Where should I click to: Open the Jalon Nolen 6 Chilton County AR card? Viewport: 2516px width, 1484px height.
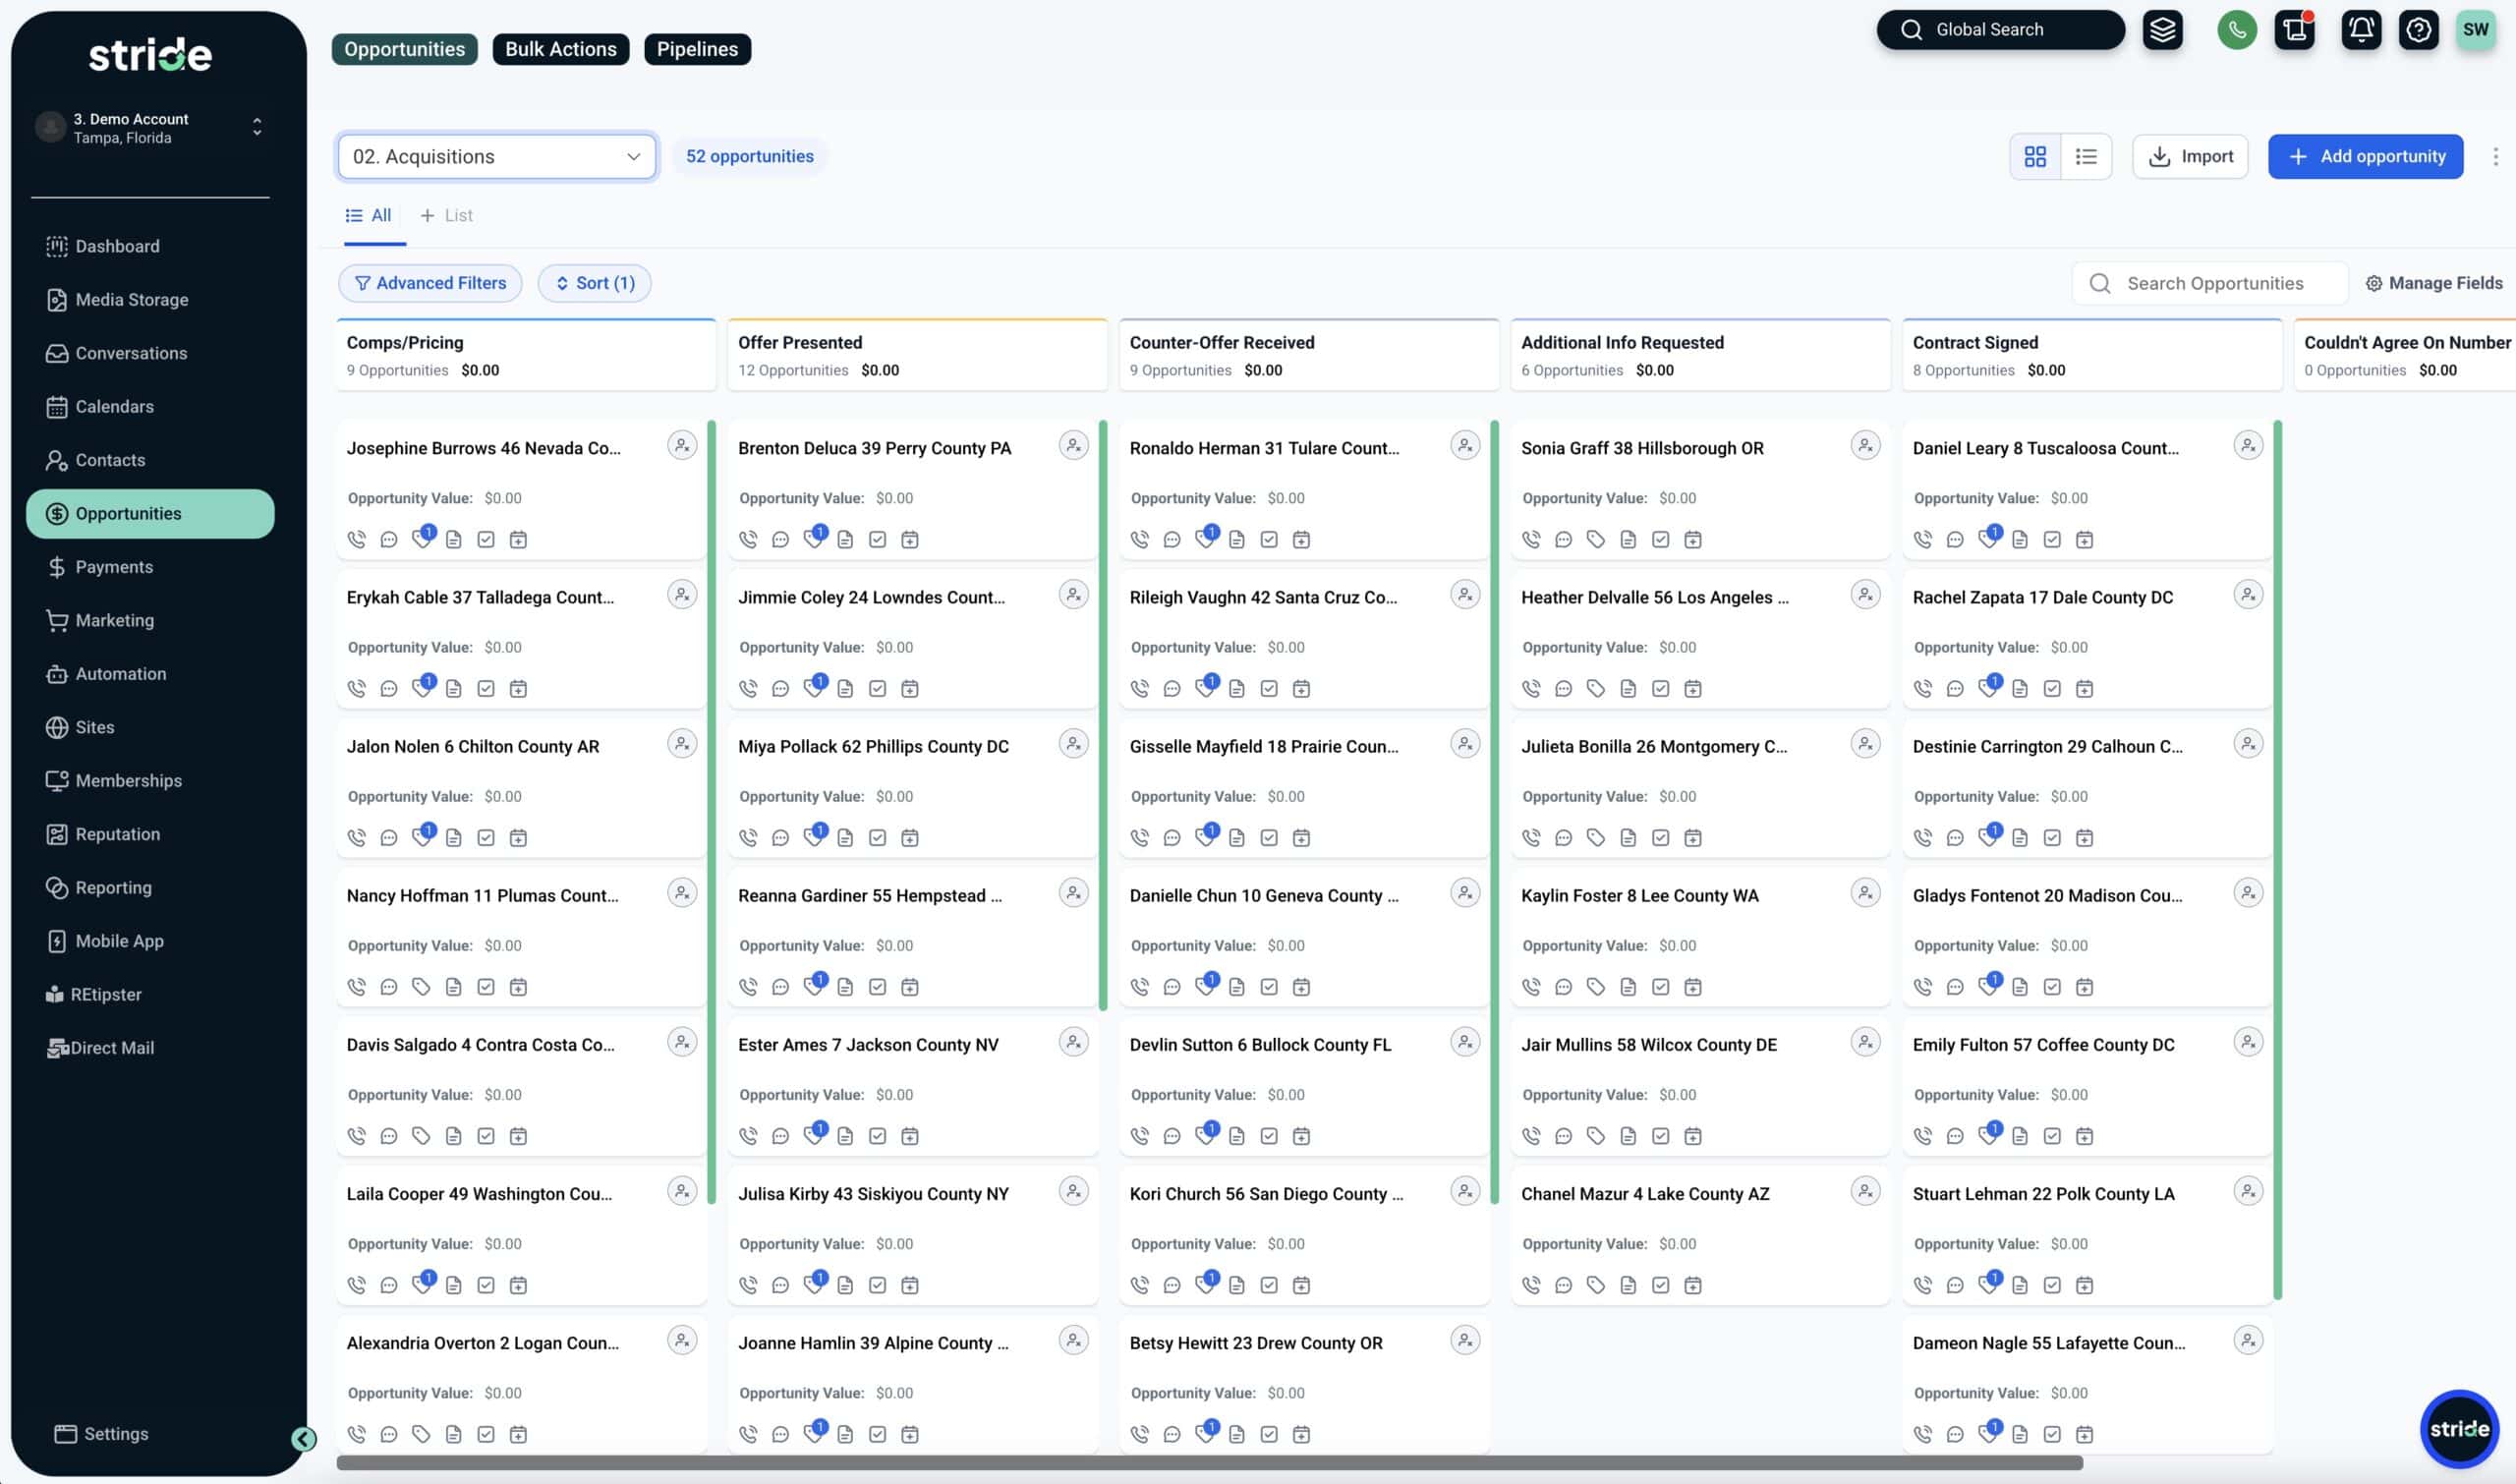pos(520,788)
